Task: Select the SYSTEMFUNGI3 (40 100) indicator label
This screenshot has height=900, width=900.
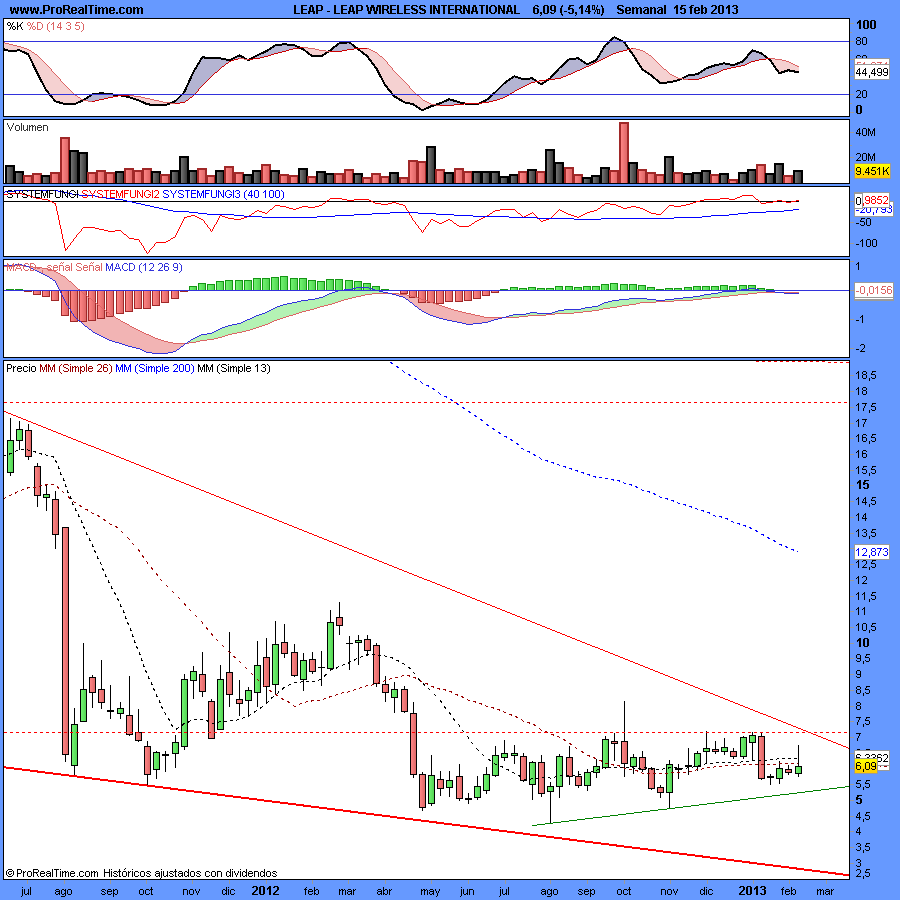Action: pyautogui.click(x=223, y=194)
